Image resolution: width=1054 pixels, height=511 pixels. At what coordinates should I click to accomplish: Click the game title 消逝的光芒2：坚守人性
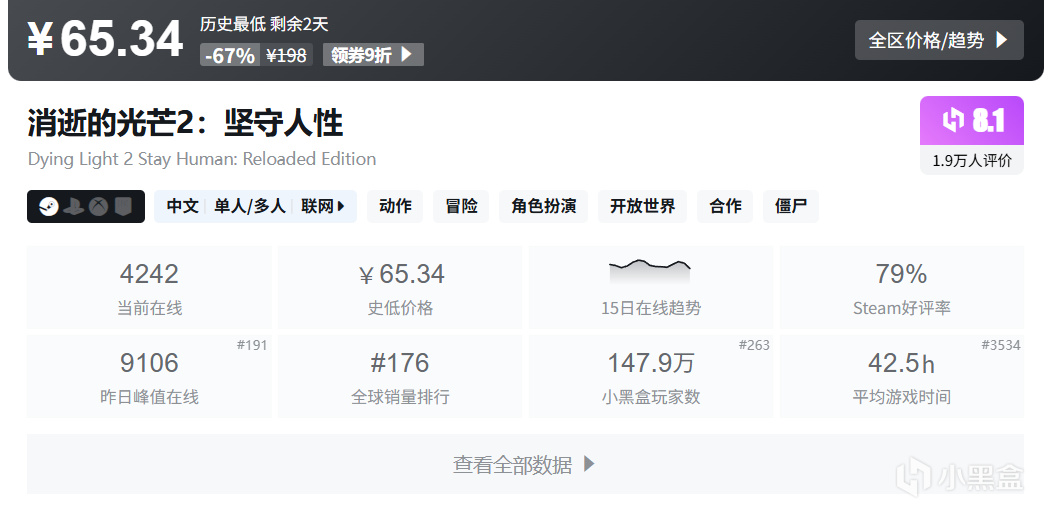tap(186, 124)
